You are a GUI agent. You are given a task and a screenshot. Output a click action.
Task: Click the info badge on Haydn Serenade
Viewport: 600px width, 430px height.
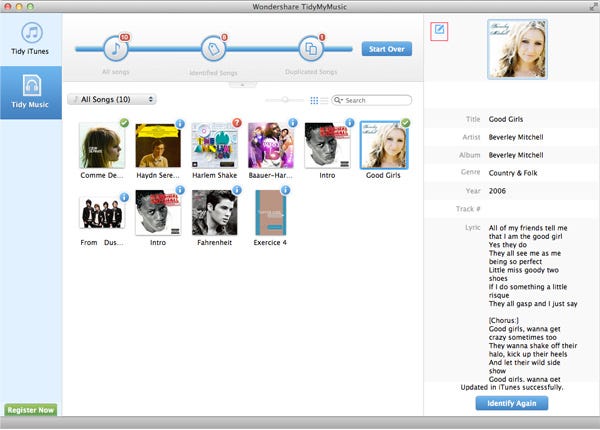tap(180, 124)
